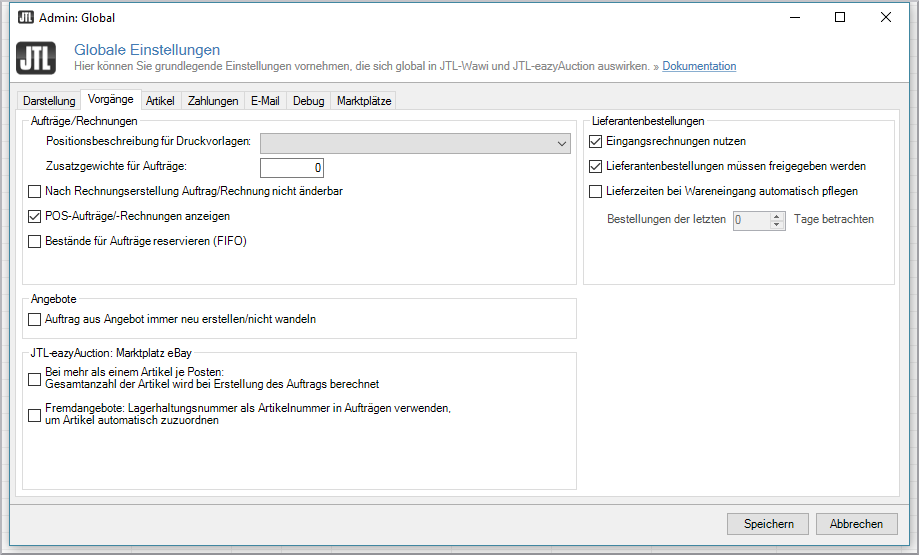The image size is (919, 555).
Task: Go to the E-Mail tab
Action: click(265, 101)
